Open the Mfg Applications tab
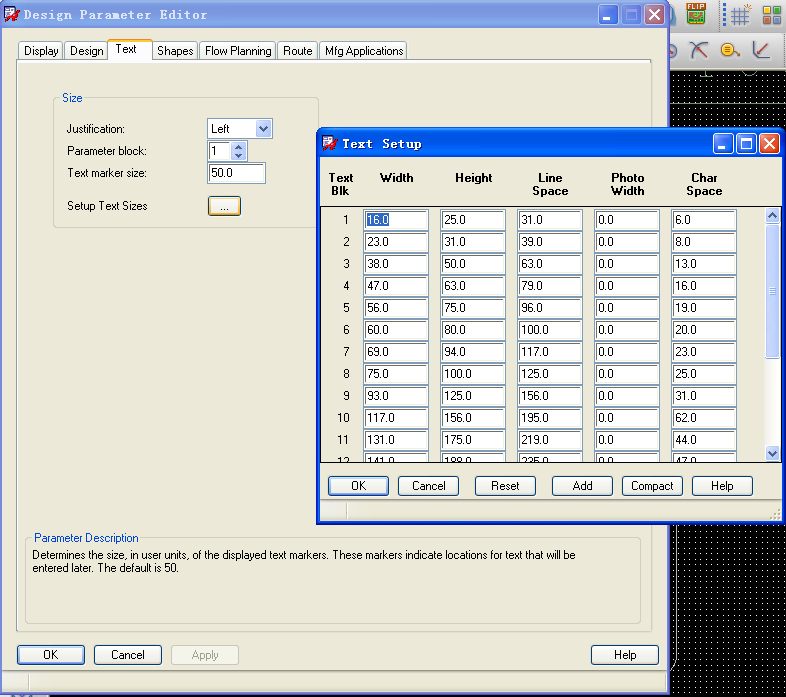Image resolution: width=786 pixels, height=697 pixels. point(364,51)
